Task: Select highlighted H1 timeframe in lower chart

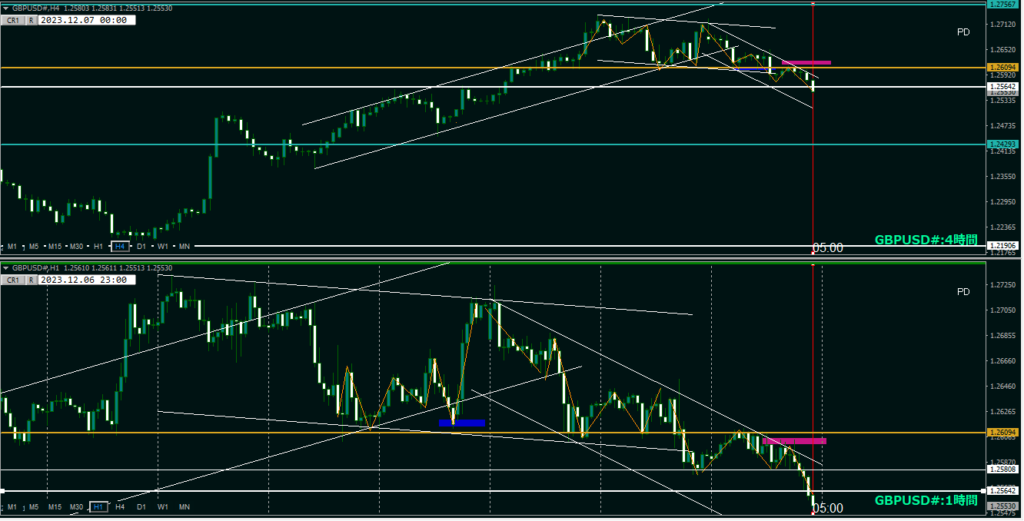Action: pos(98,507)
